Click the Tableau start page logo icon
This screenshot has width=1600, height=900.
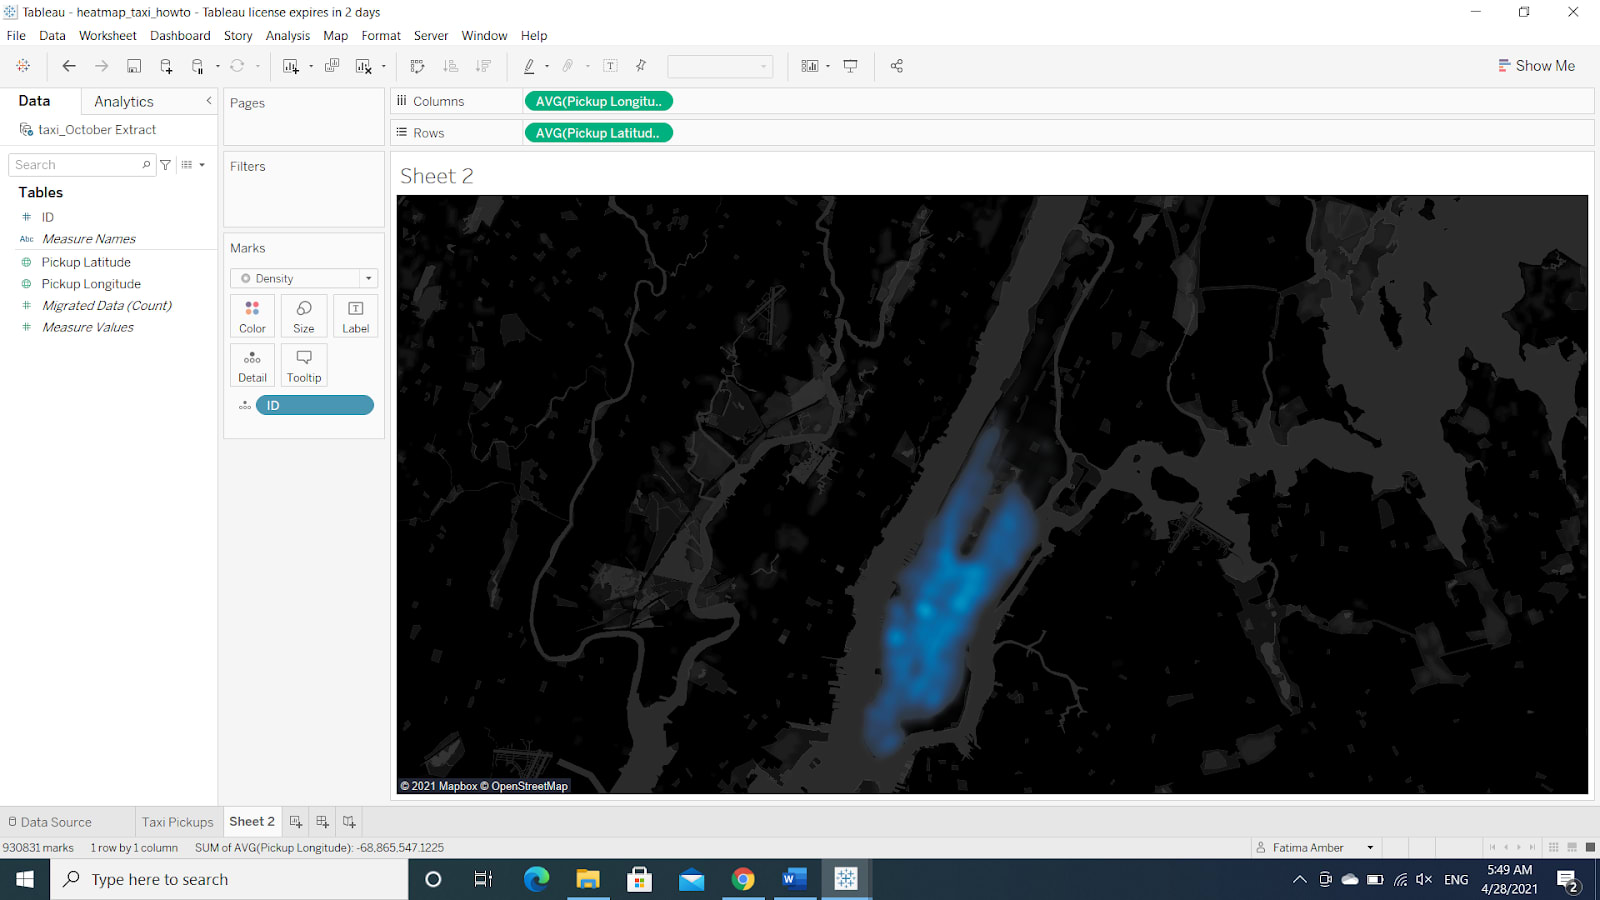click(x=23, y=66)
